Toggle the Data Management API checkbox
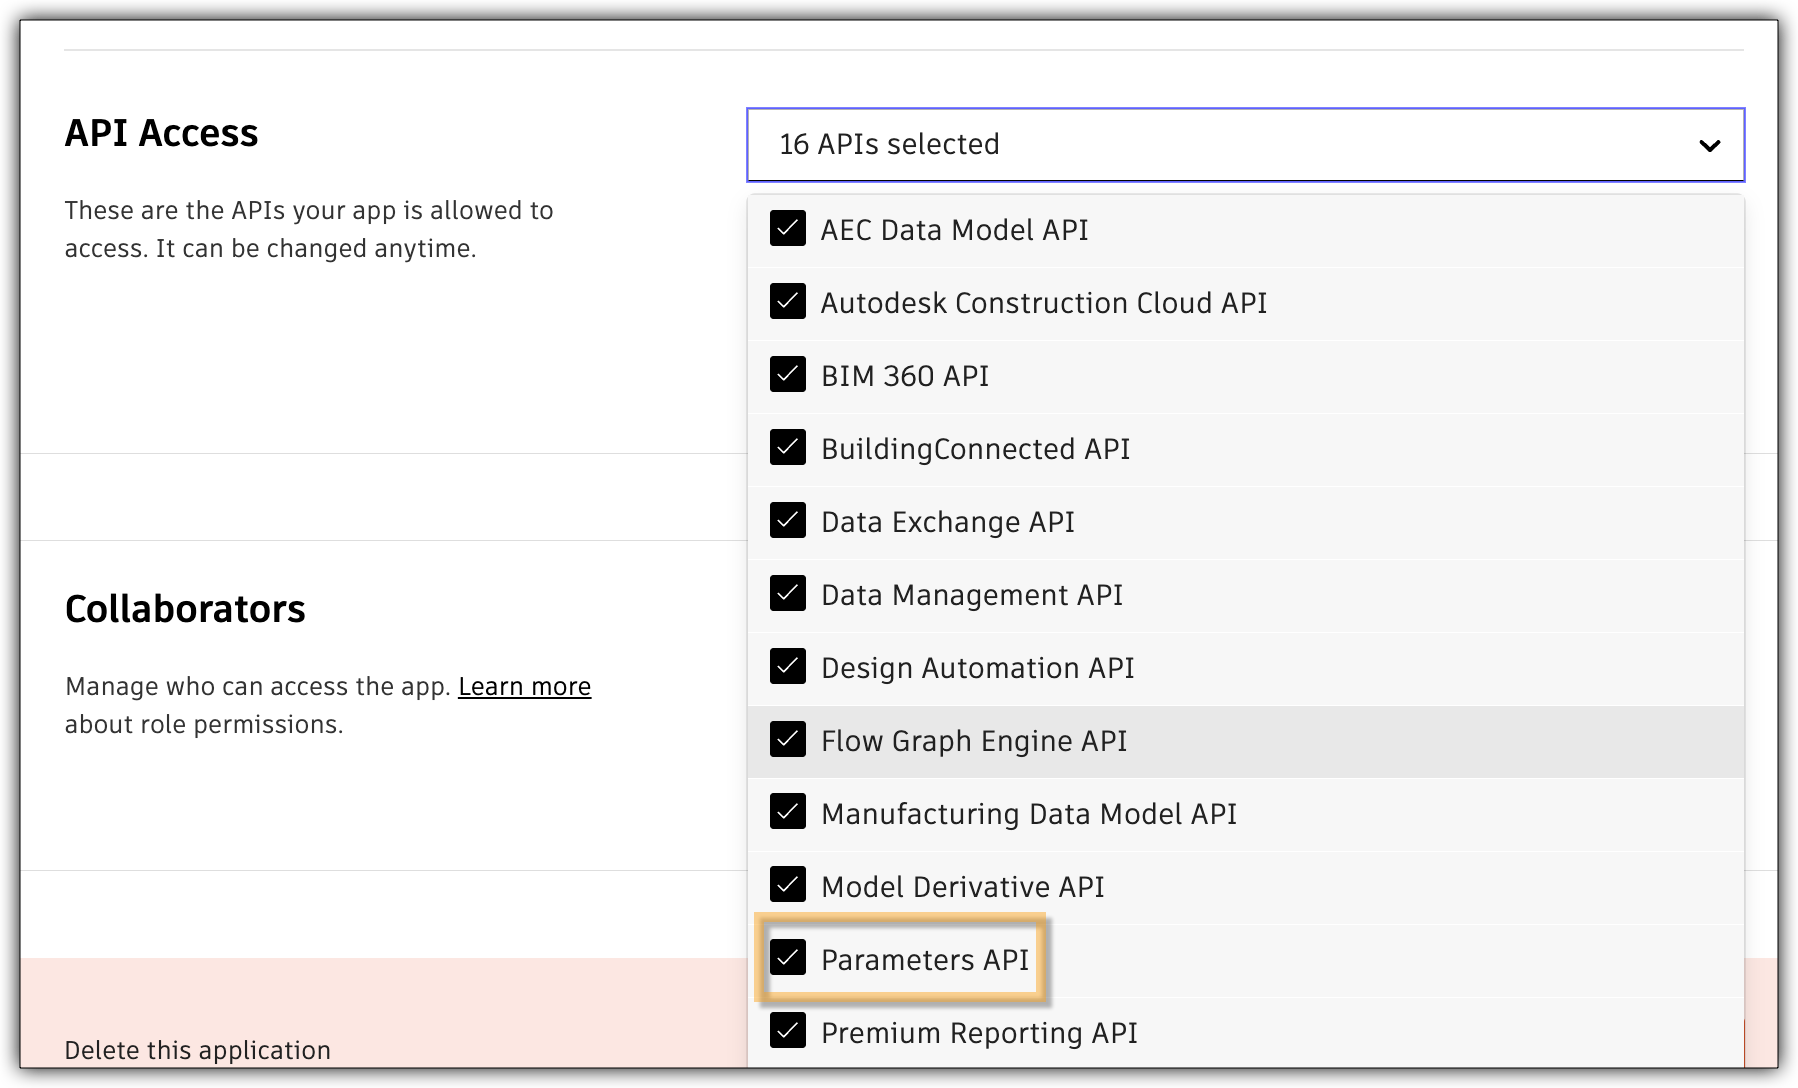This screenshot has width=1798, height=1088. click(x=788, y=593)
